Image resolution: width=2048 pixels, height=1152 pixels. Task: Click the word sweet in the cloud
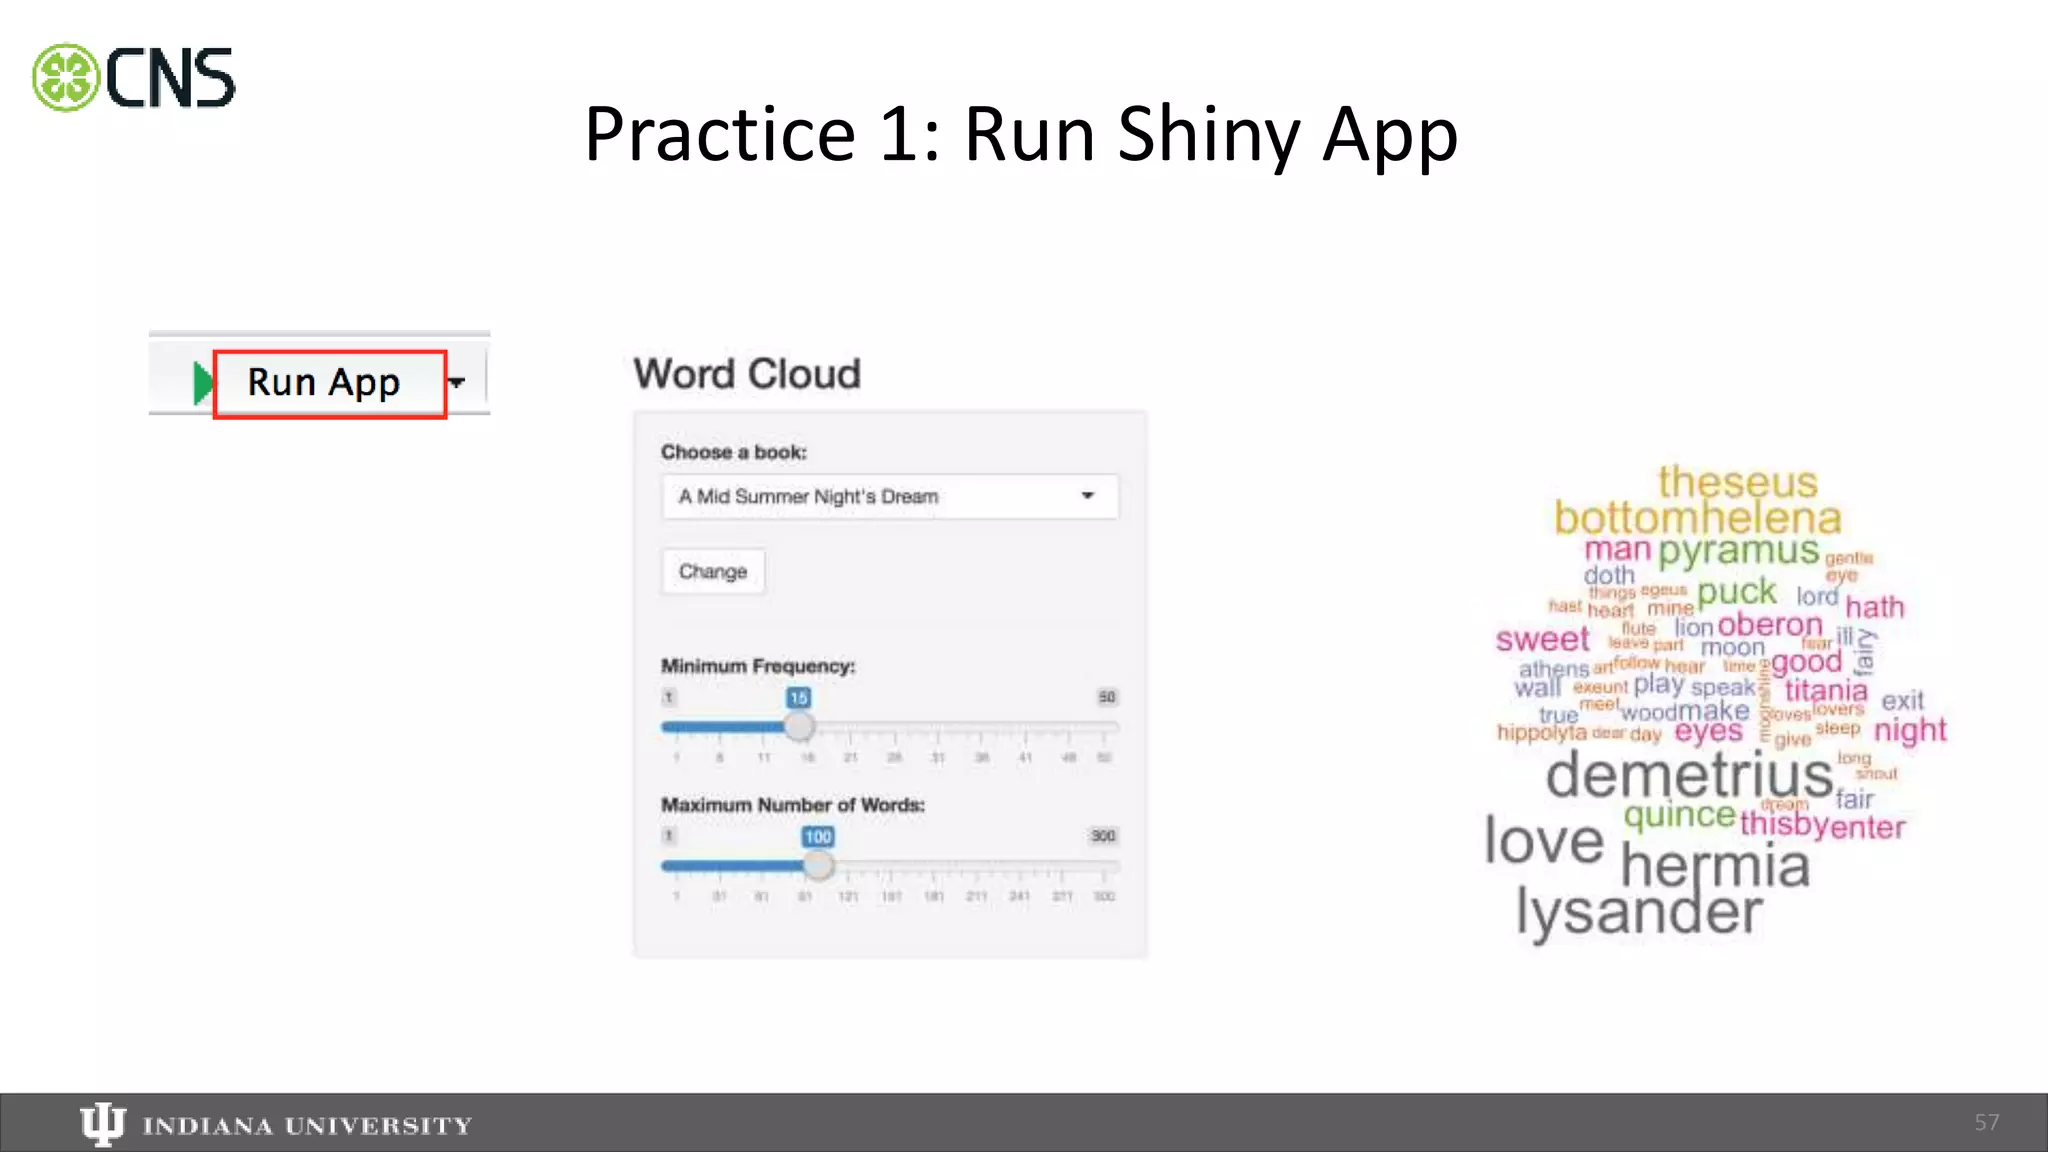click(1542, 639)
